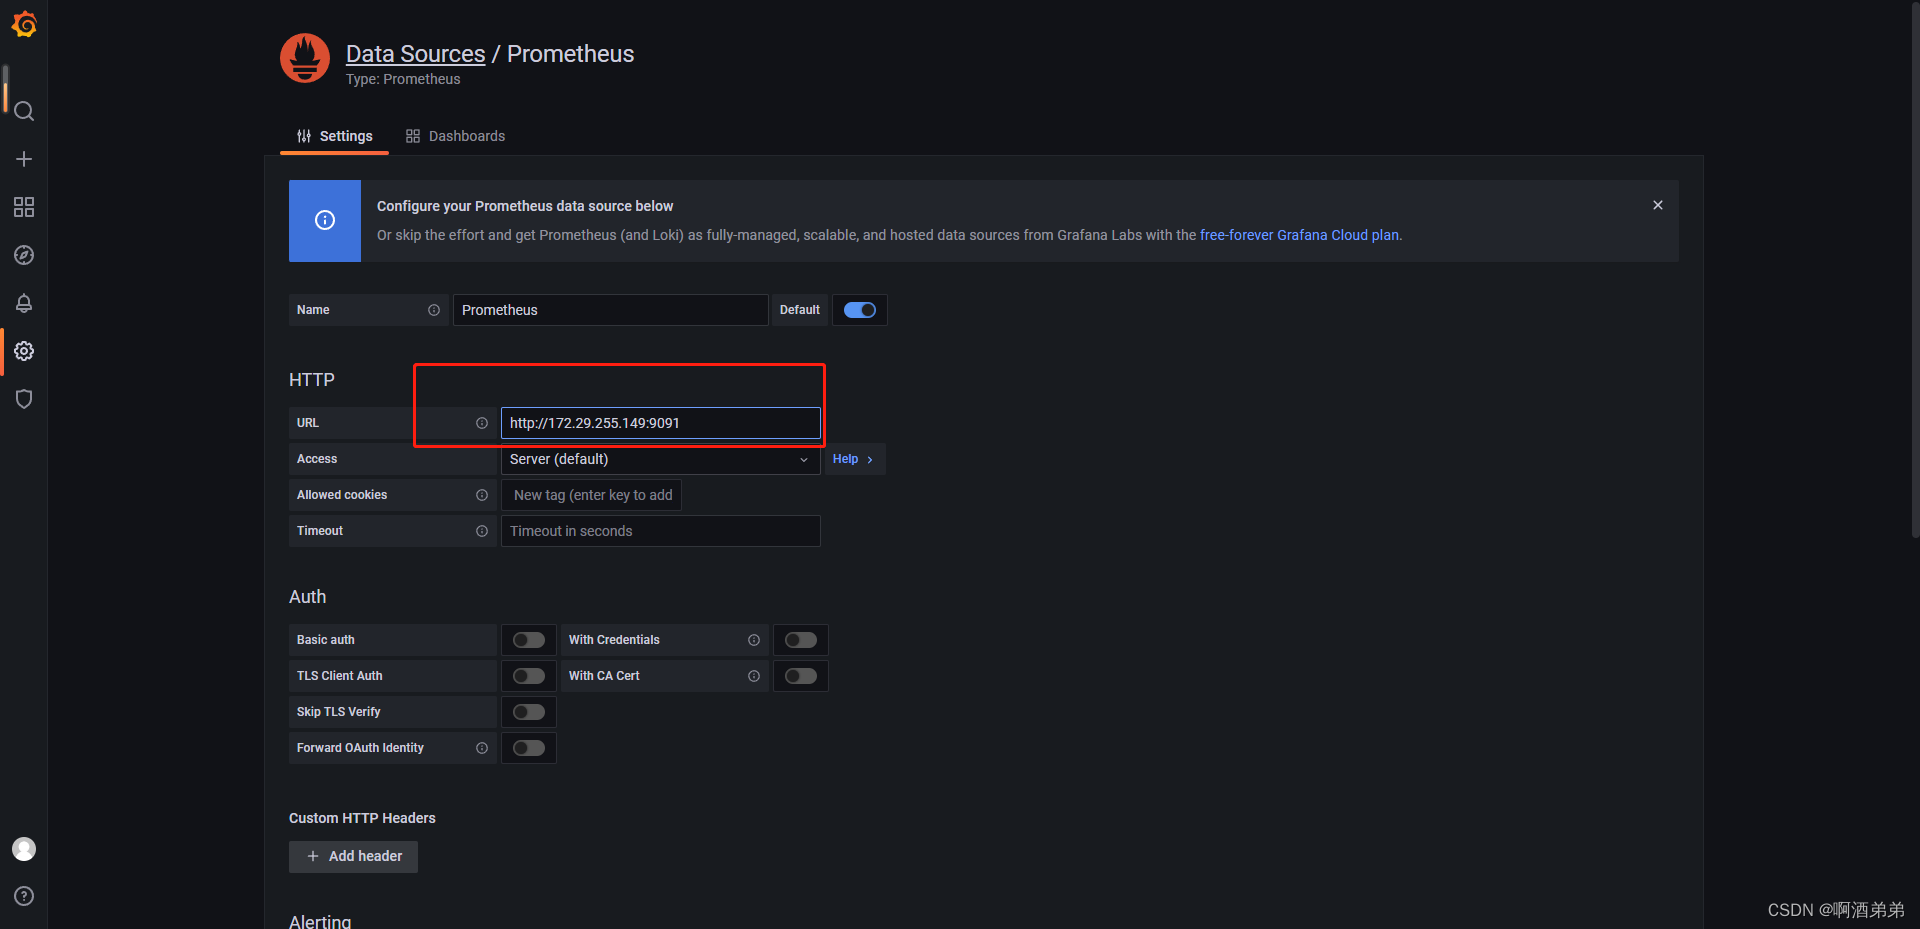This screenshot has width=1920, height=929.
Task: Open the Help question mark icon
Action: (24, 896)
